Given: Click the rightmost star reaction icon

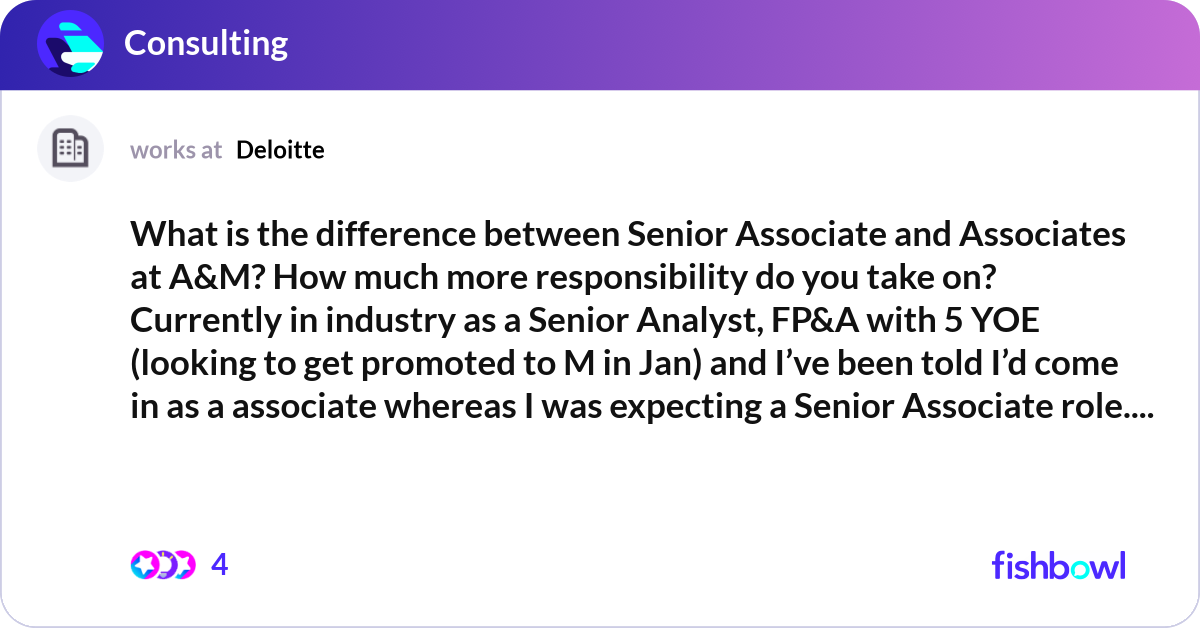Looking at the screenshot, I should point(182,565).
